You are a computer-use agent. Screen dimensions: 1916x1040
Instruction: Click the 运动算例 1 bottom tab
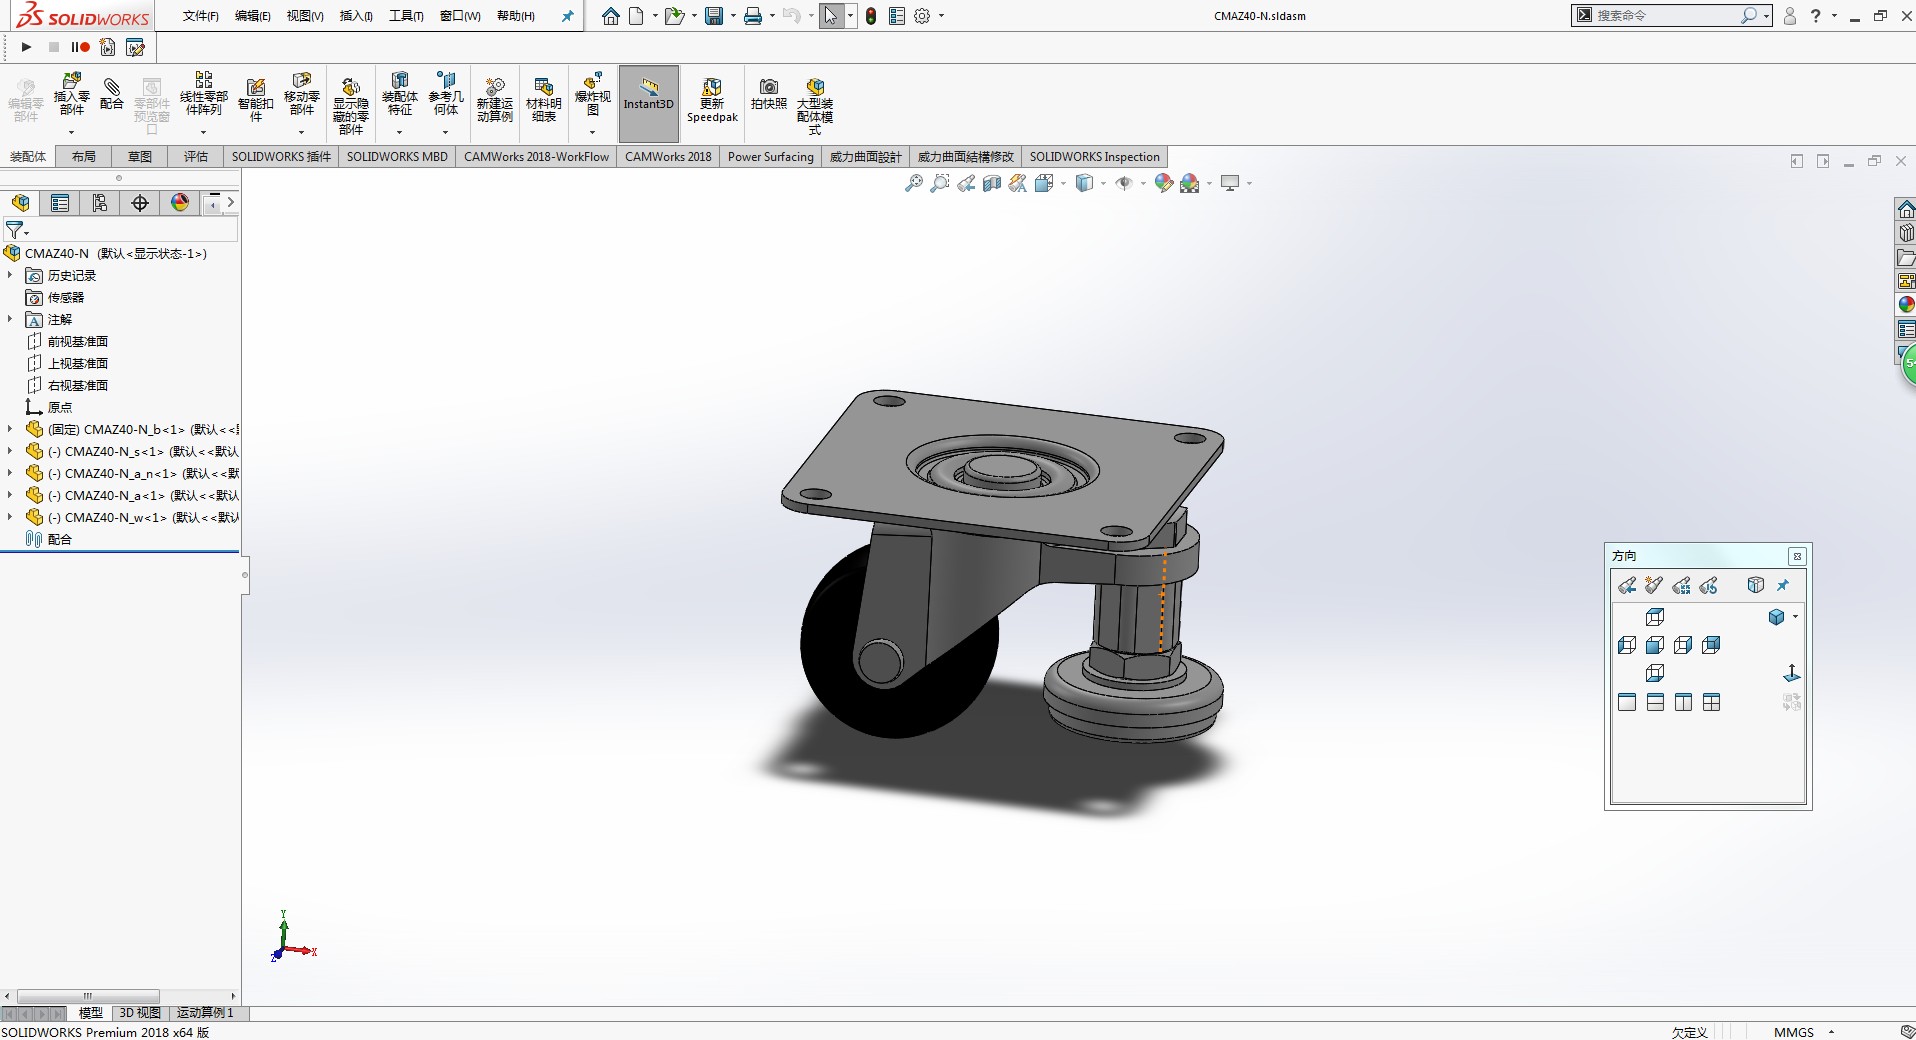[205, 1013]
